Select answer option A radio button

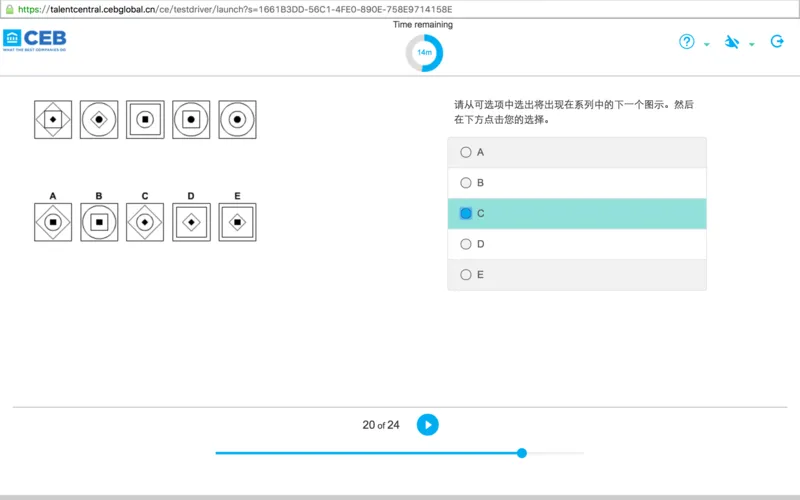coord(465,152)
